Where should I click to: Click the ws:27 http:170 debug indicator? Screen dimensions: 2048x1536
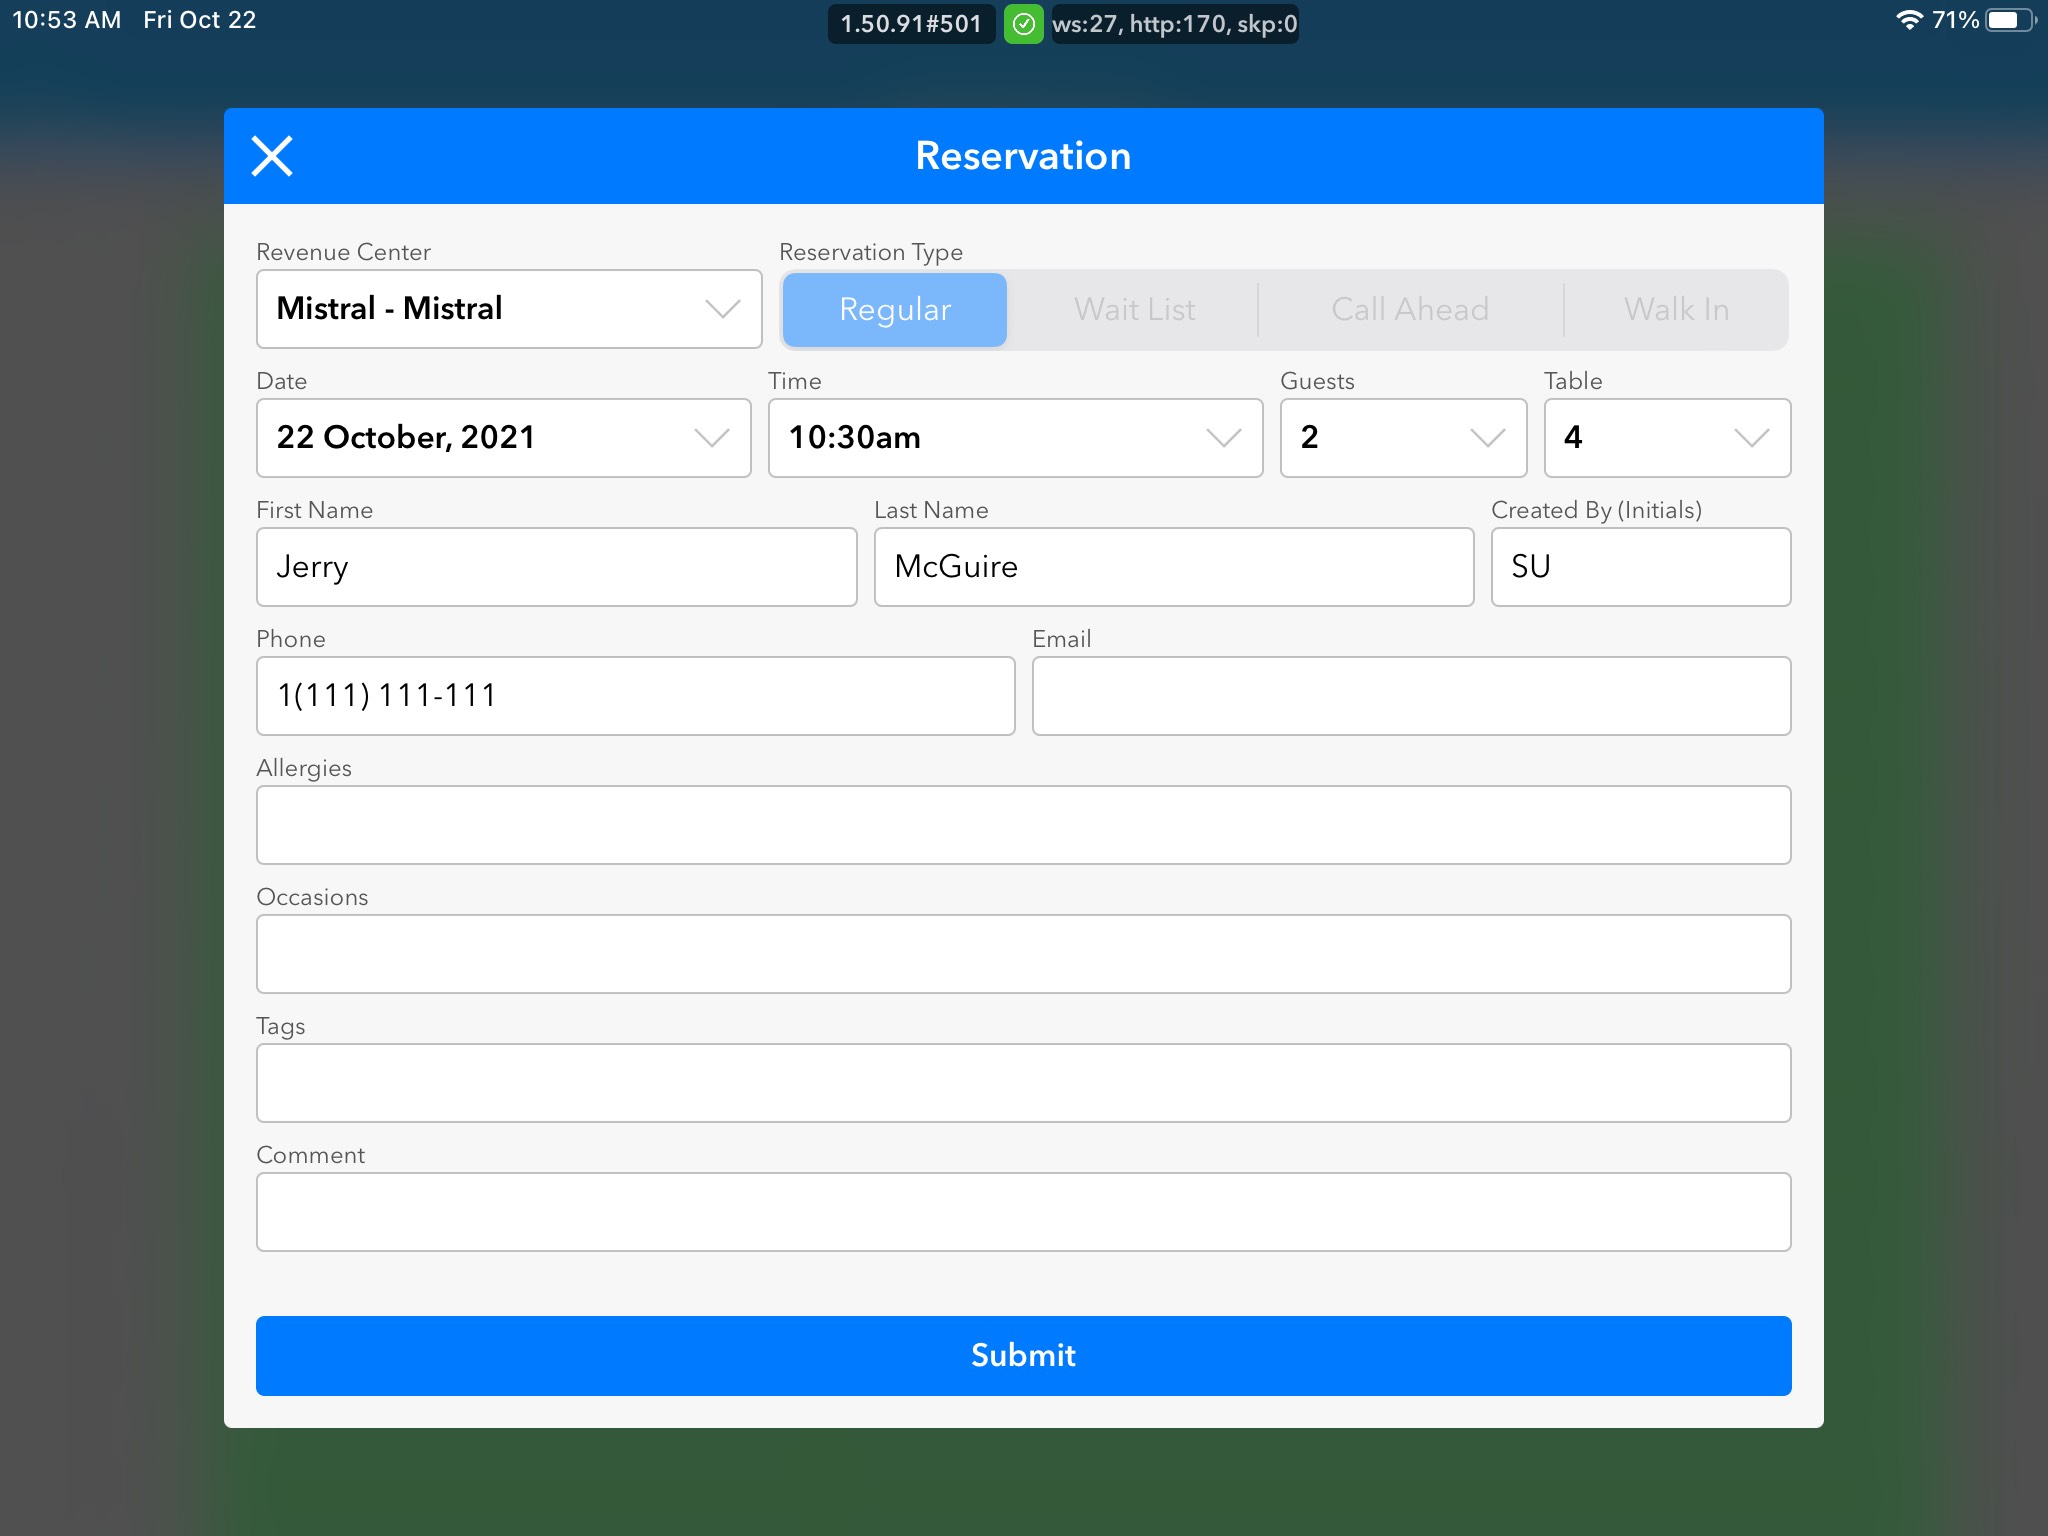1174,24
